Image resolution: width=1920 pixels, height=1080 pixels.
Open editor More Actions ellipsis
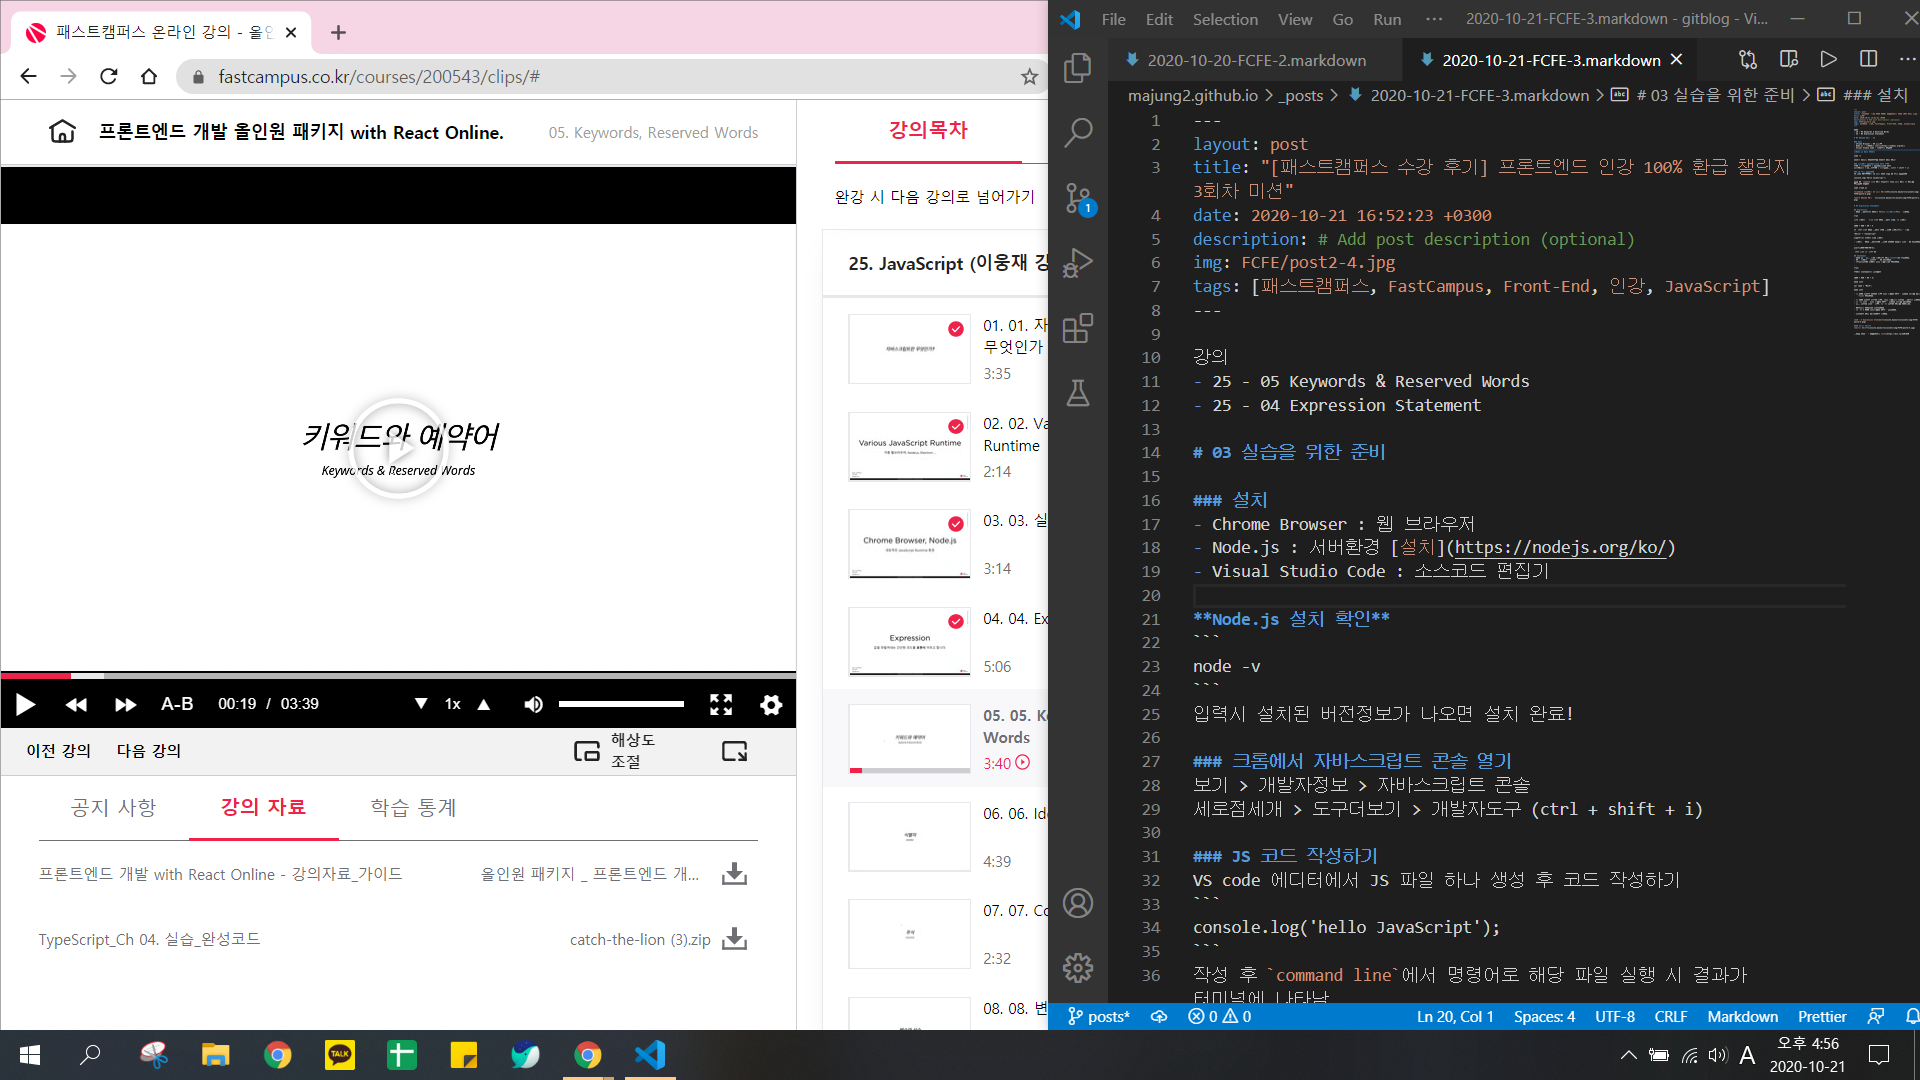coord(1907,60)
